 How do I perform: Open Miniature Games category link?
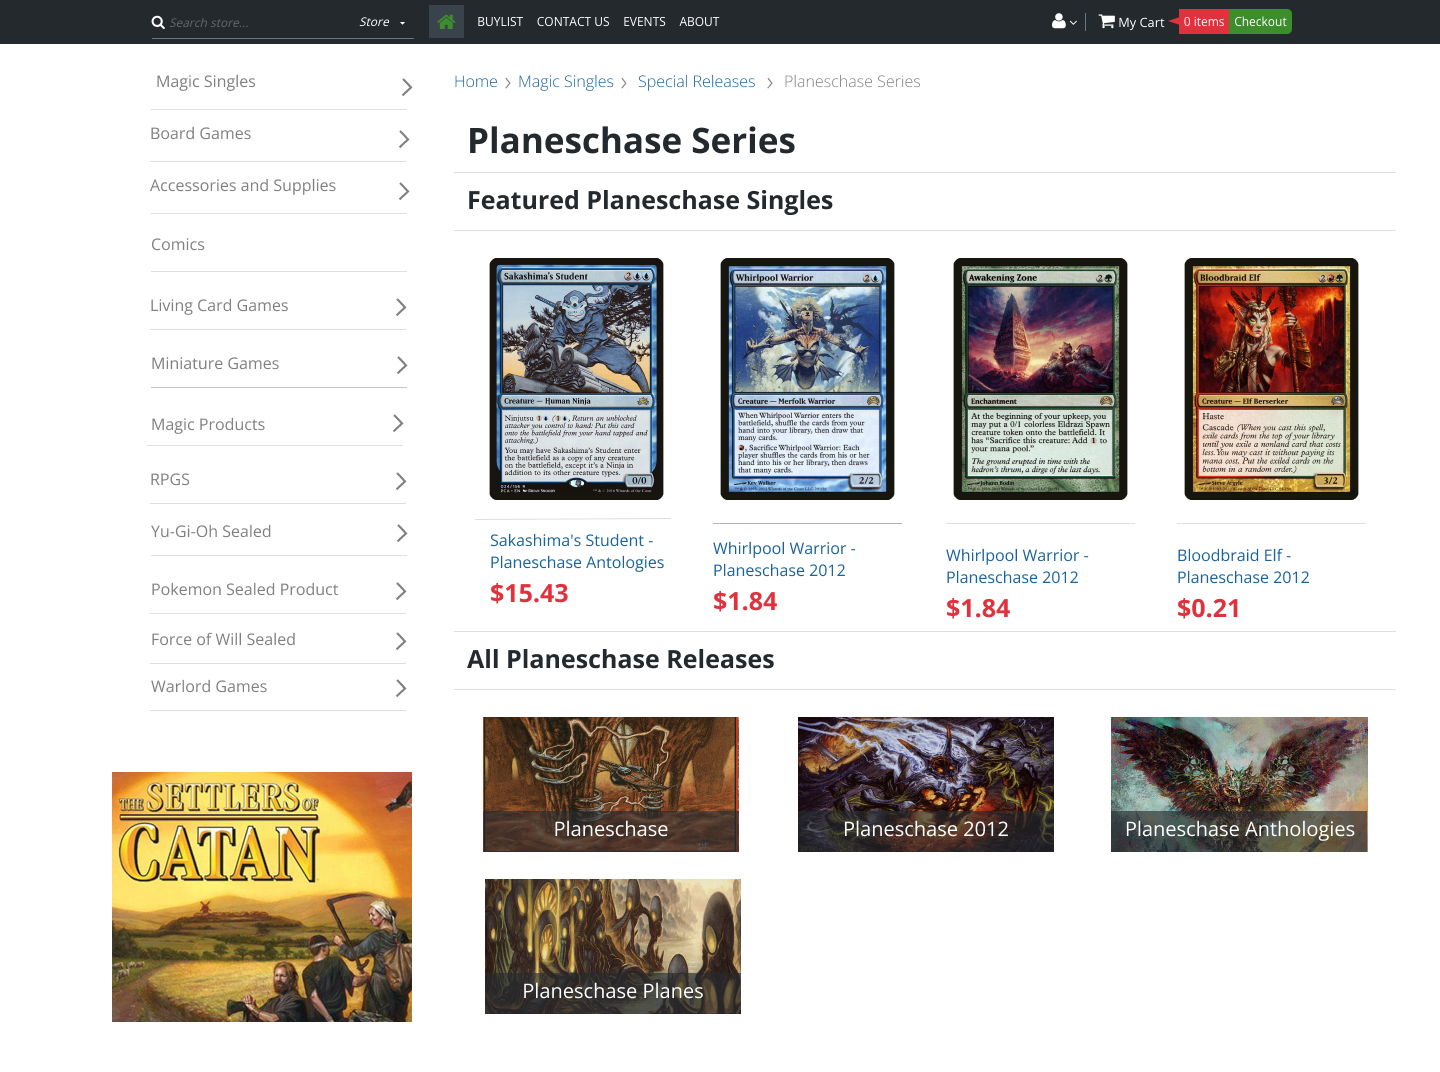point(215,364)
